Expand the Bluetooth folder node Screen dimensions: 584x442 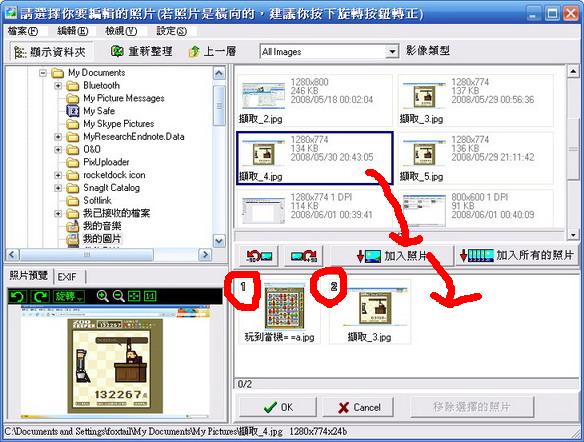click(x=58, y=86)
